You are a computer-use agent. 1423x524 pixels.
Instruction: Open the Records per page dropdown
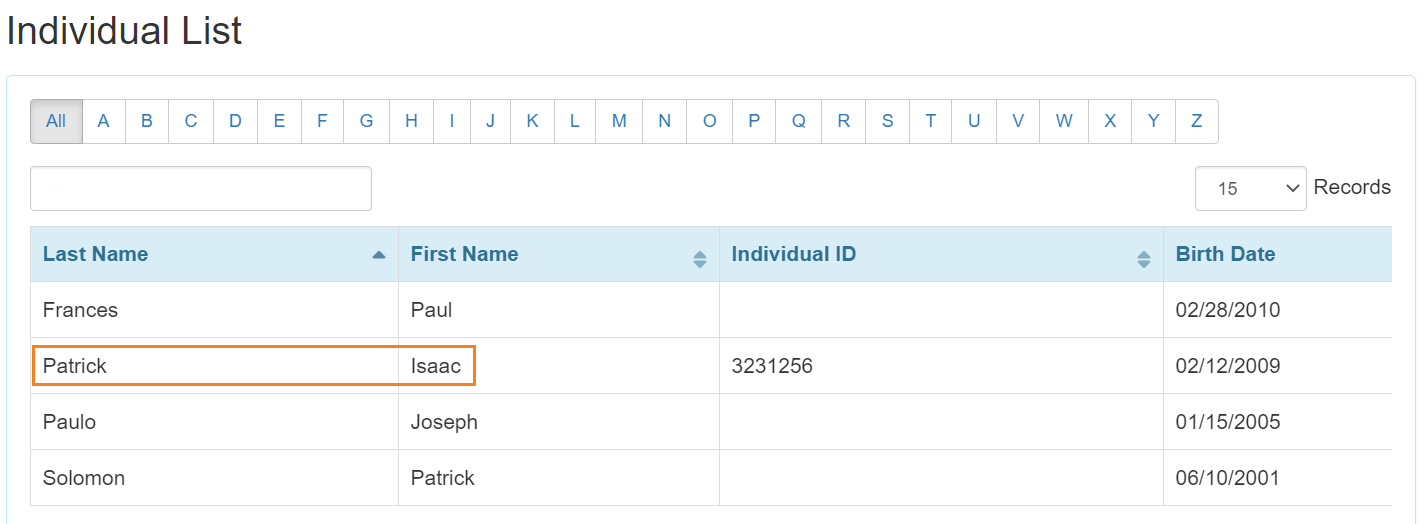tap(1250, 188)
